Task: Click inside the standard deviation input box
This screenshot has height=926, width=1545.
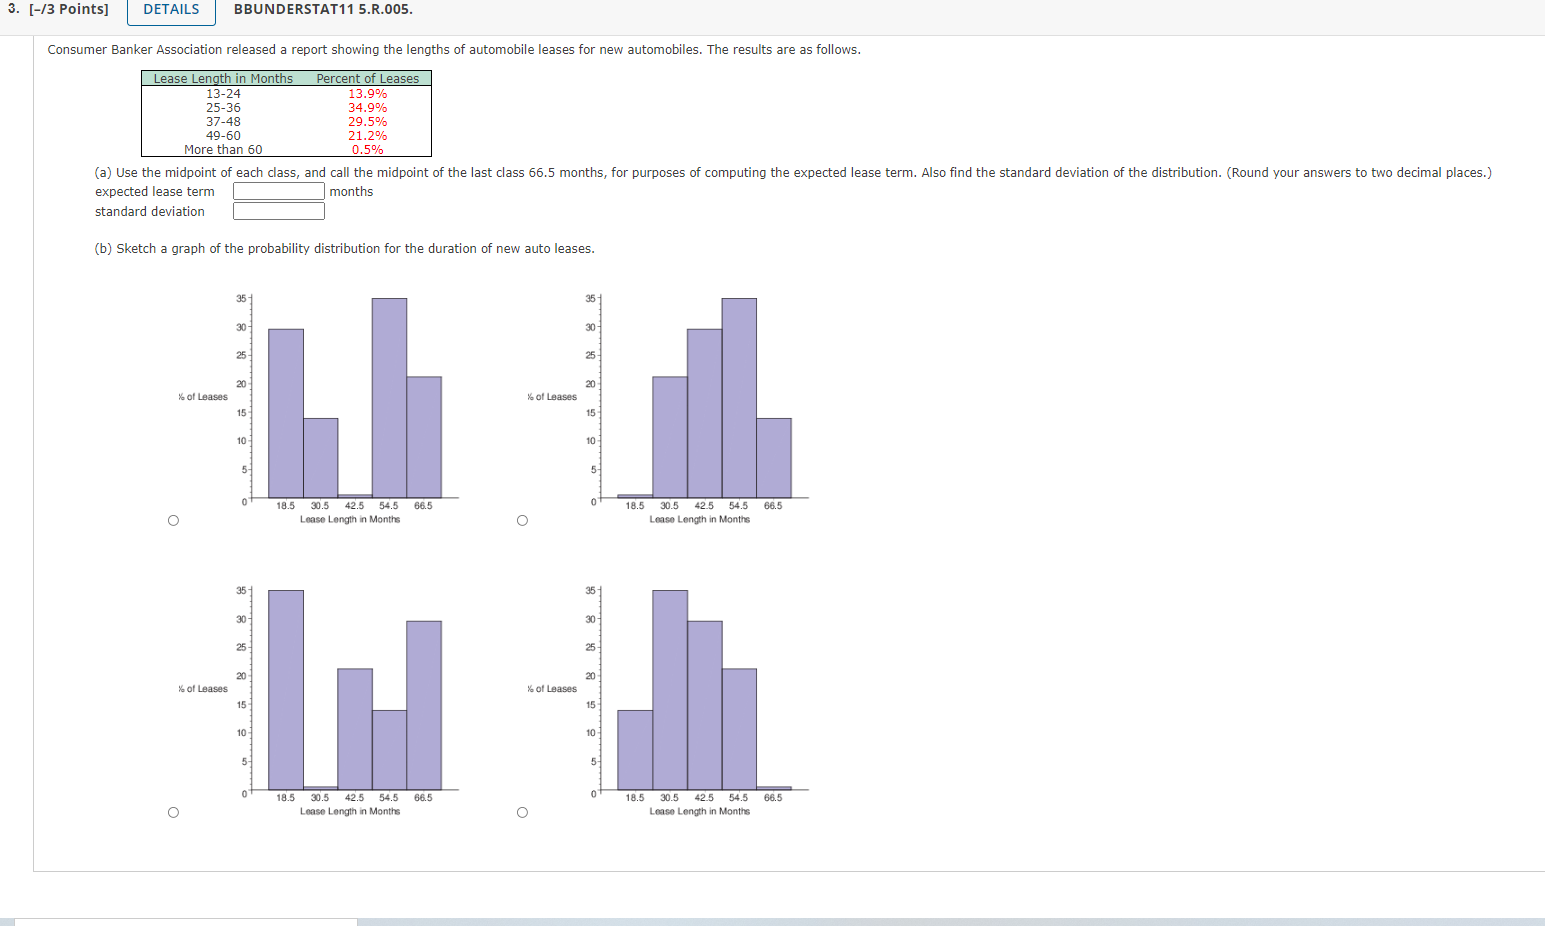Action: (278, 210)
